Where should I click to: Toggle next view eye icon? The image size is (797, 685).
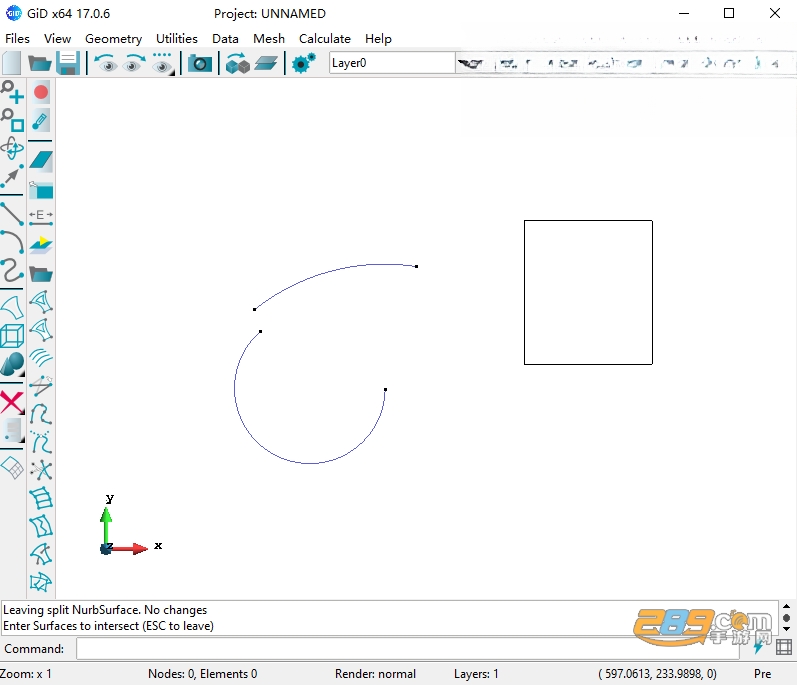(x=133, y=64)
